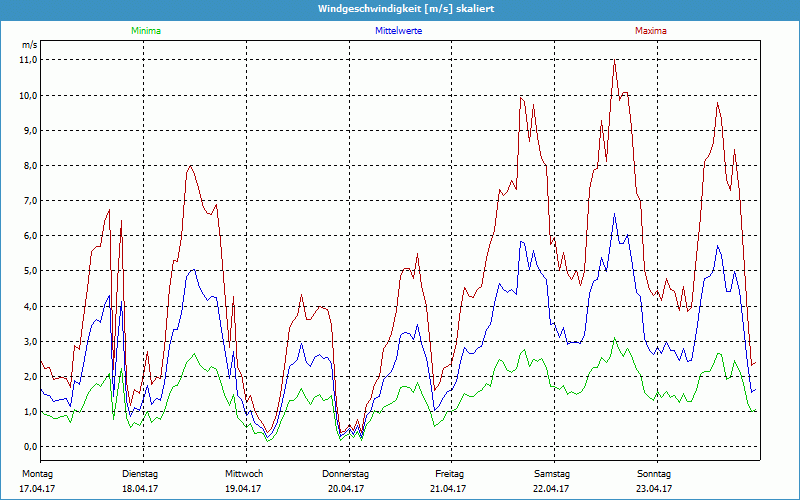Select the red "Maxima" legend label
The height and width of the screenshot is (500, 800).
(651, 31)
